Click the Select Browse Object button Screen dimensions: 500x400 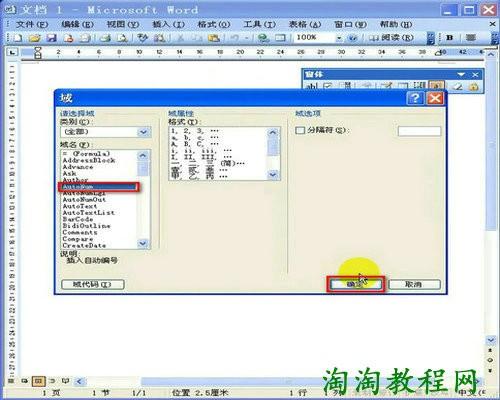(x=491, y=360)
